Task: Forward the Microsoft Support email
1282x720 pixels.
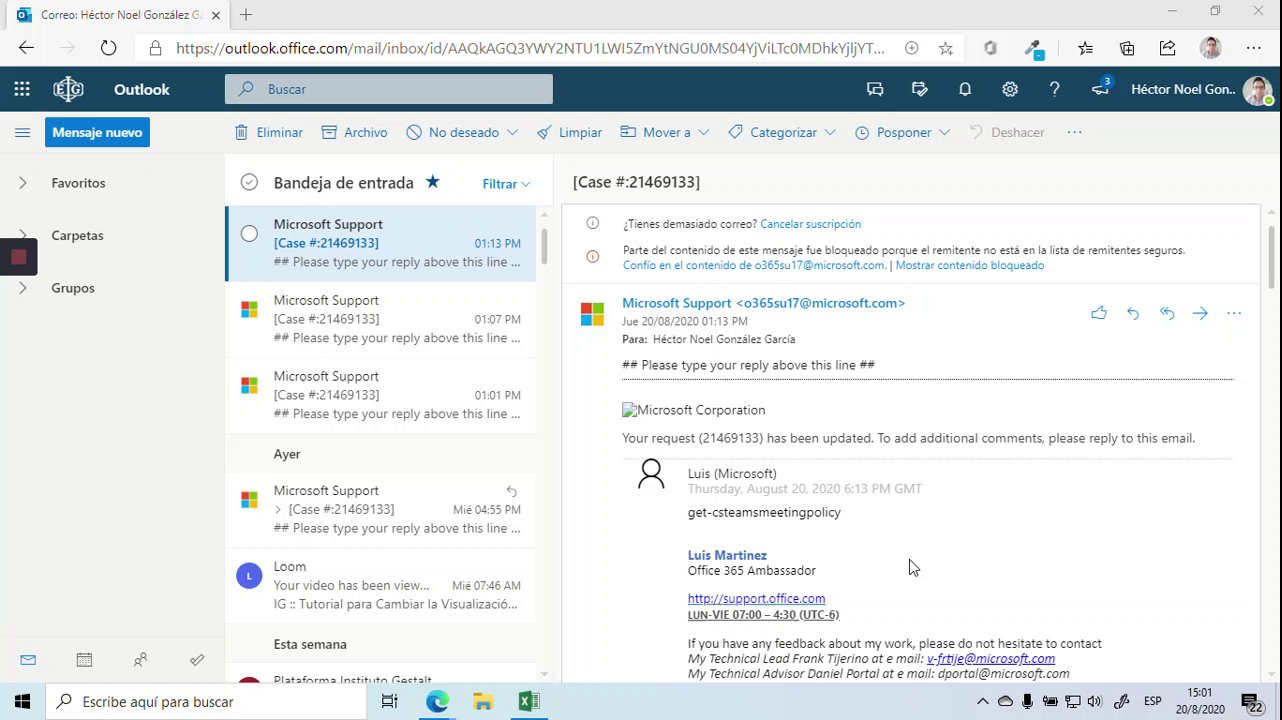Action: (1200, 313)
